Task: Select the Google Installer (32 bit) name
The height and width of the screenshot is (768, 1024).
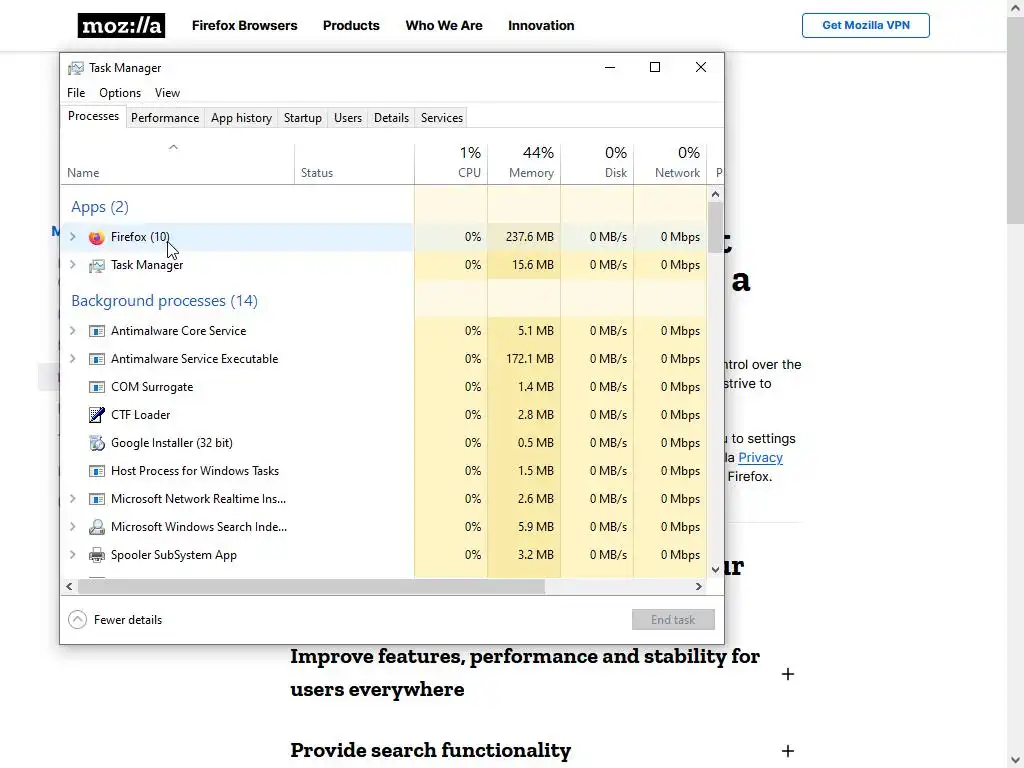Action: (x=172, y=443)
